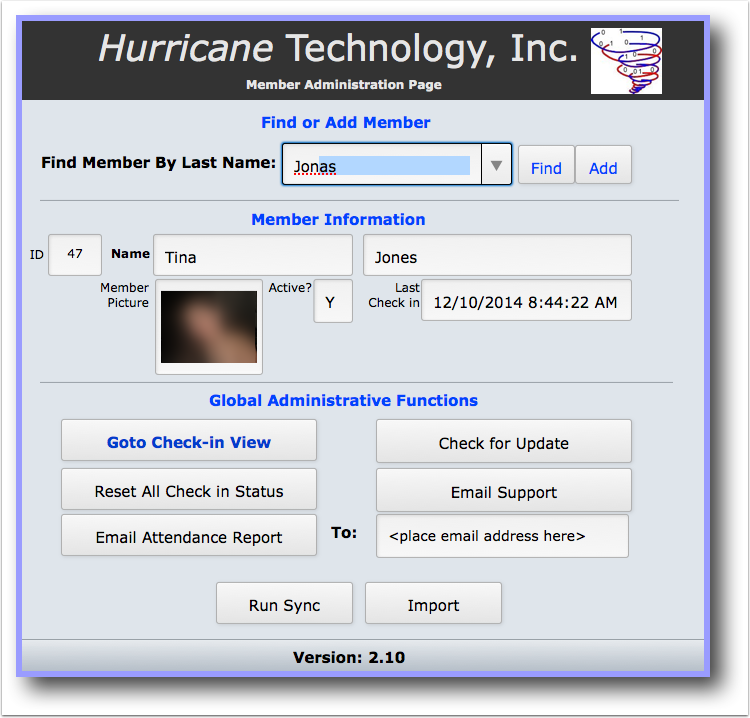Click the Last Check in date field
This screenshot has width=750, height=718.
coord(526,300)
